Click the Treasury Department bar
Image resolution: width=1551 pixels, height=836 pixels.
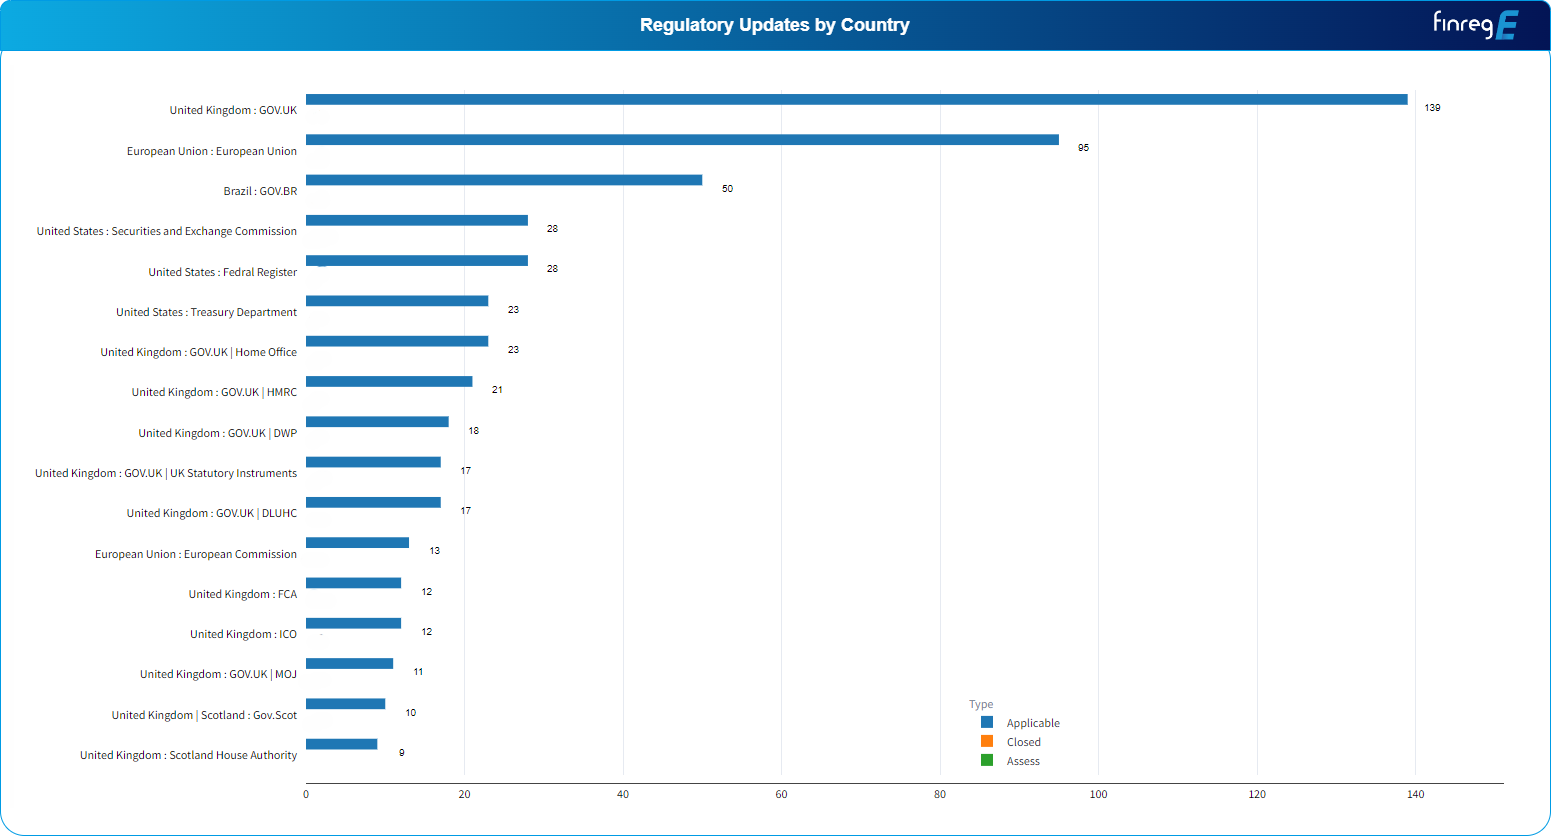click(397, 301)
